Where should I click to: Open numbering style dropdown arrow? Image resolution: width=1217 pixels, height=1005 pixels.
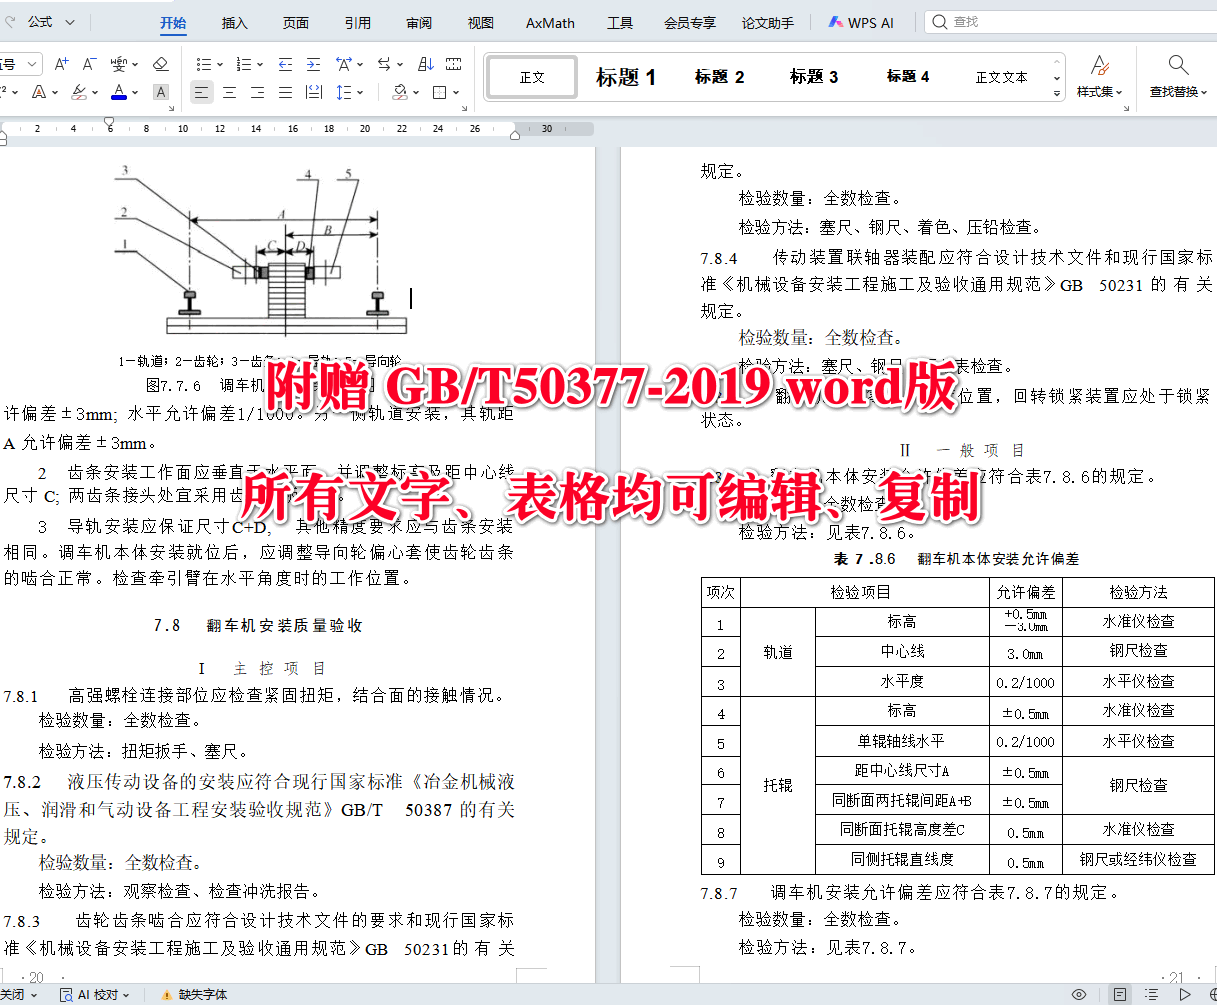point(260,64)
